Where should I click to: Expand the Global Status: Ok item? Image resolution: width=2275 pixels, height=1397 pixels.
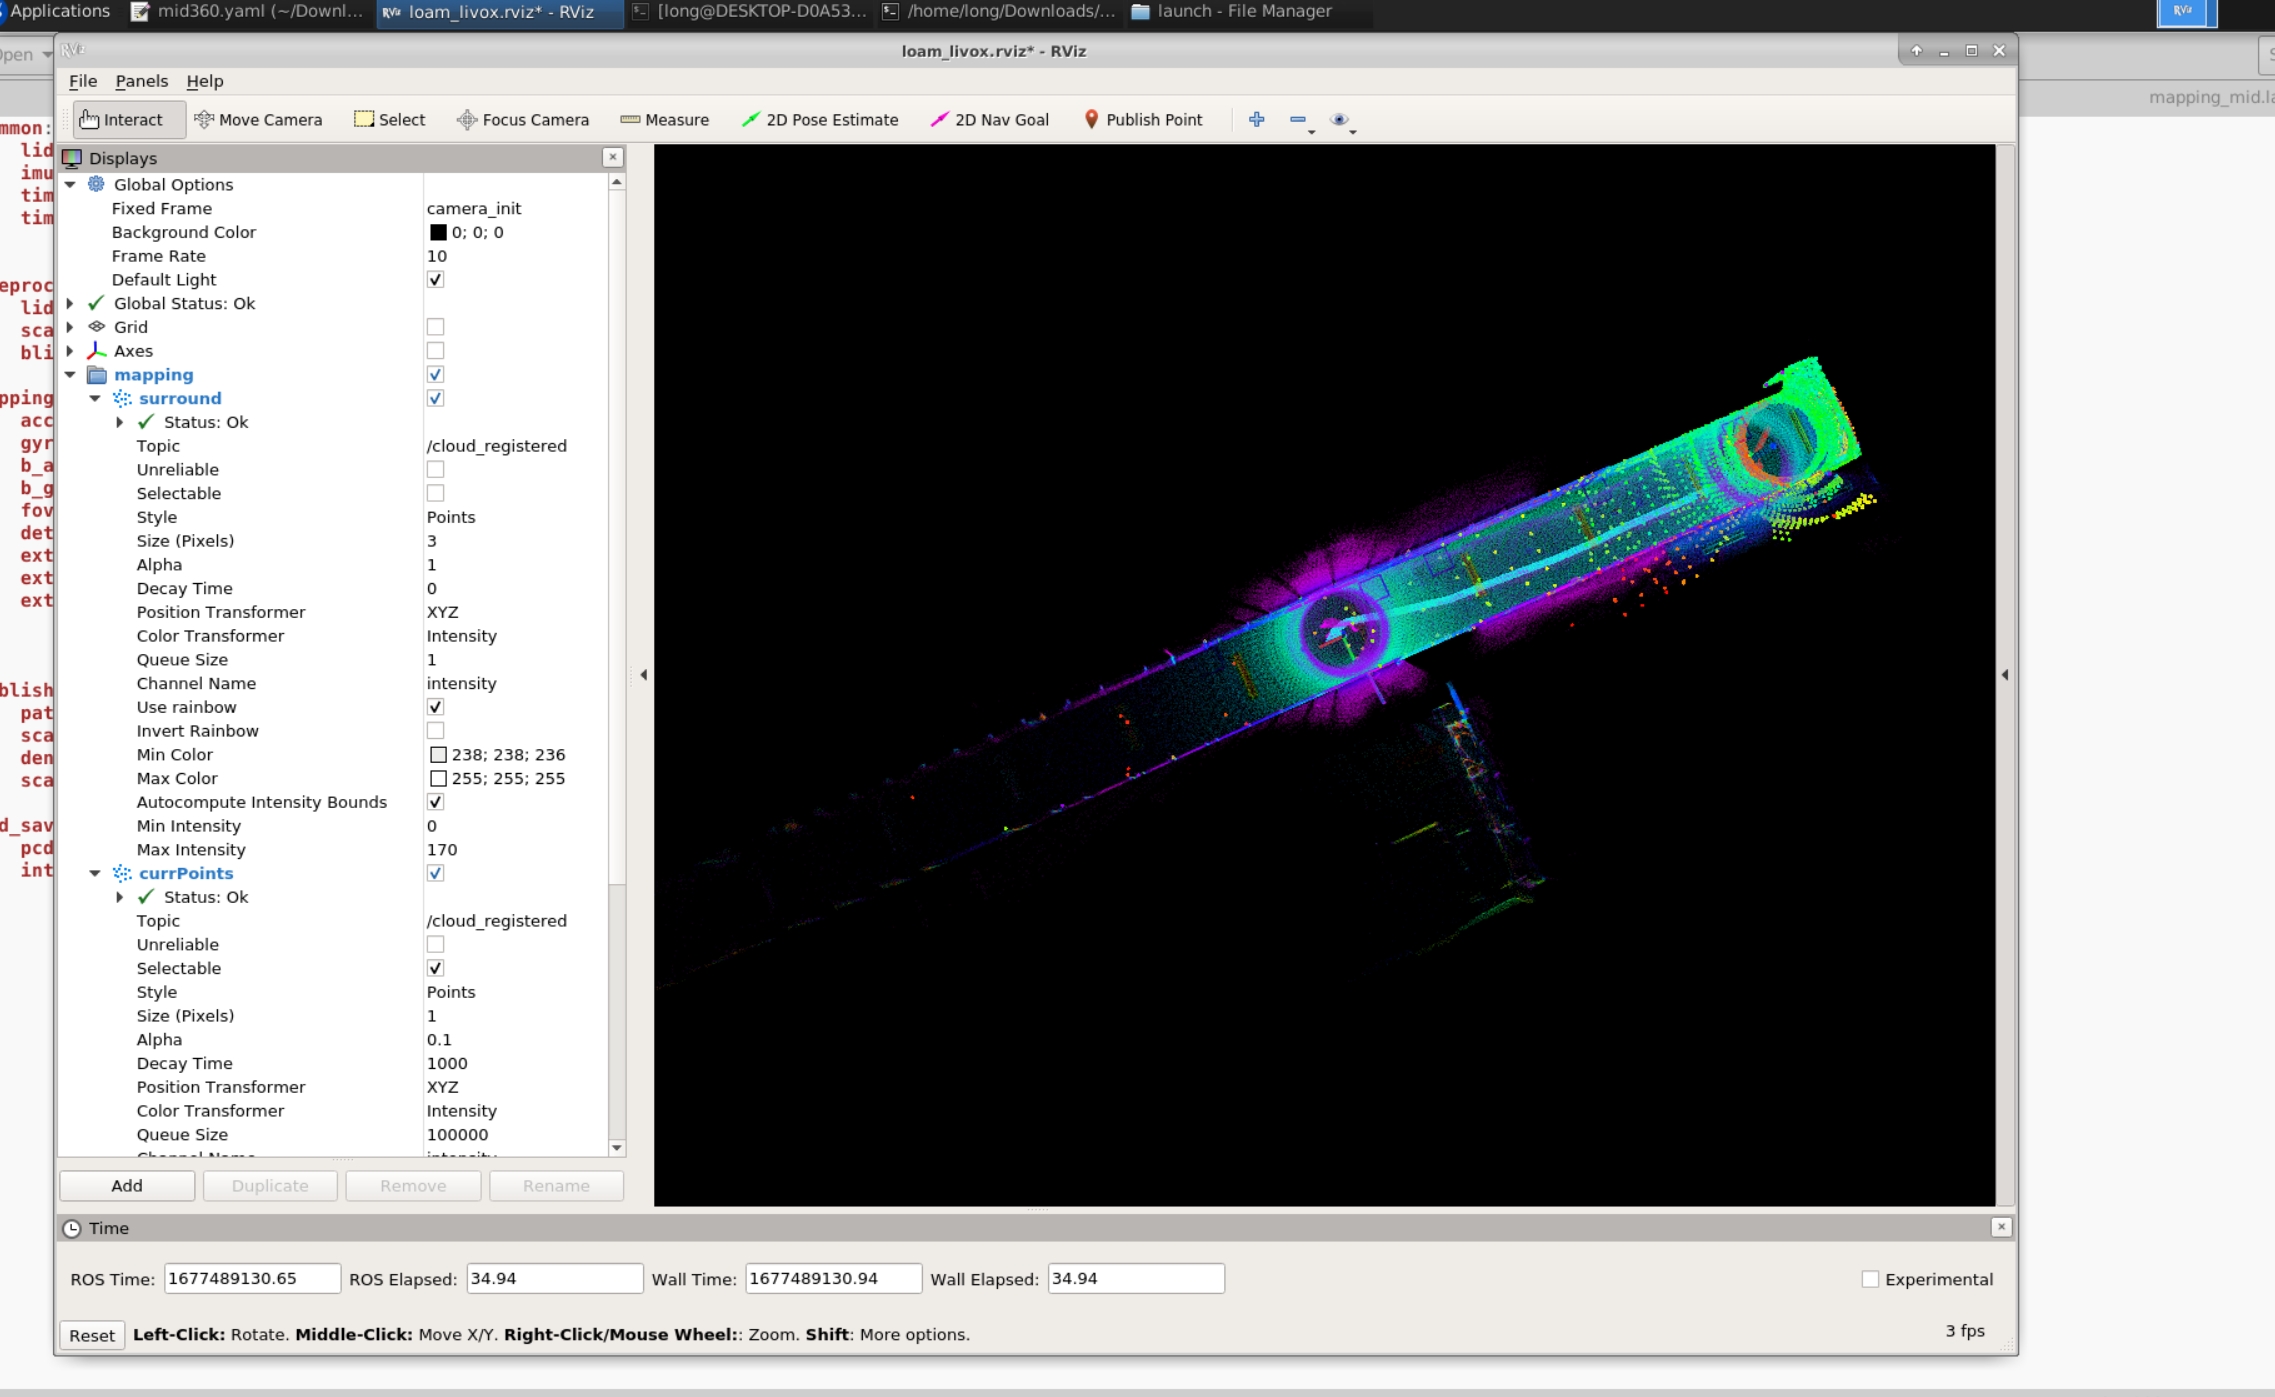(70, 303)
